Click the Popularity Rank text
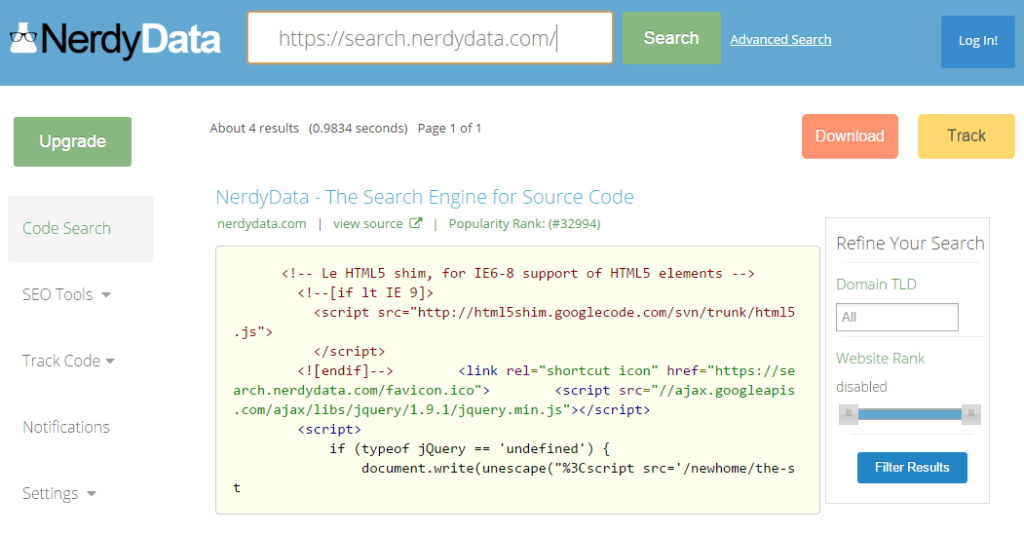Viewport: 1024px width, 535px height. coord(524,223)
